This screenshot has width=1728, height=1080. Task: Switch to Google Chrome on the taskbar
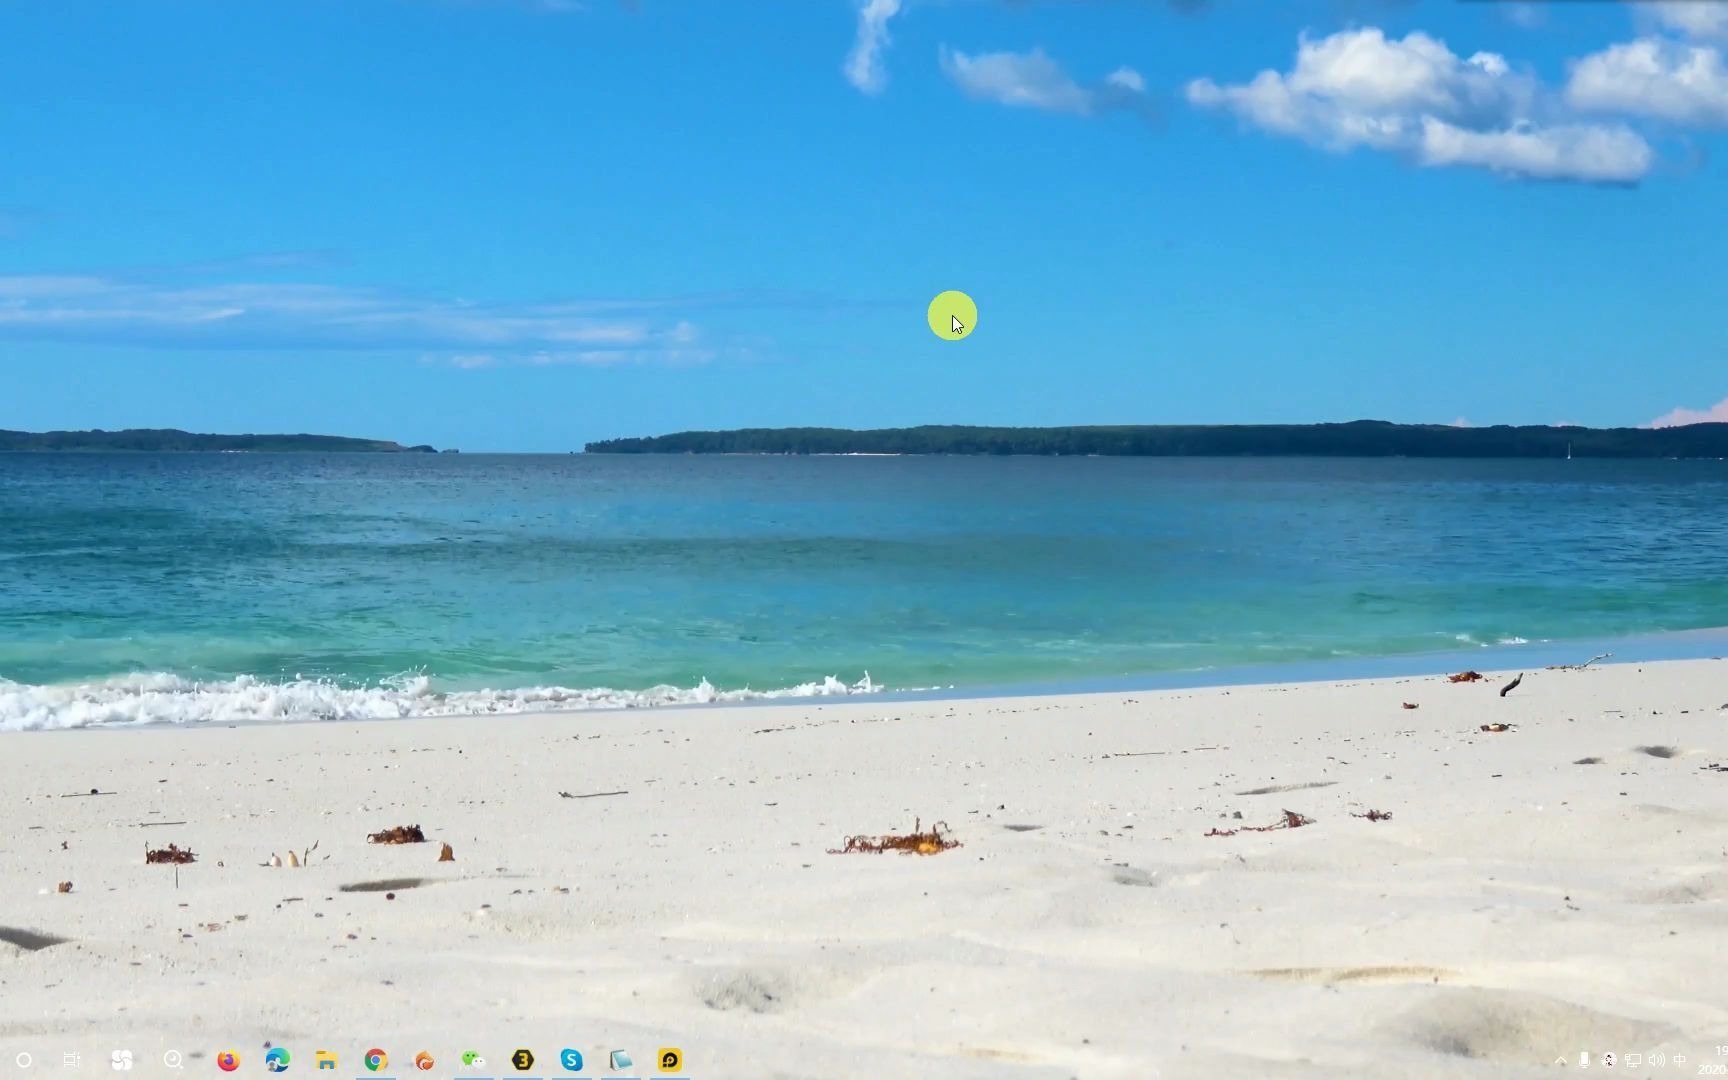pos(376,1060)
